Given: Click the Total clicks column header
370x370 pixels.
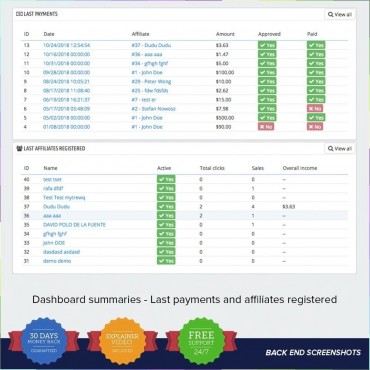Looking at the screenshot, I should pyautogui.click(x=212, y=168).
